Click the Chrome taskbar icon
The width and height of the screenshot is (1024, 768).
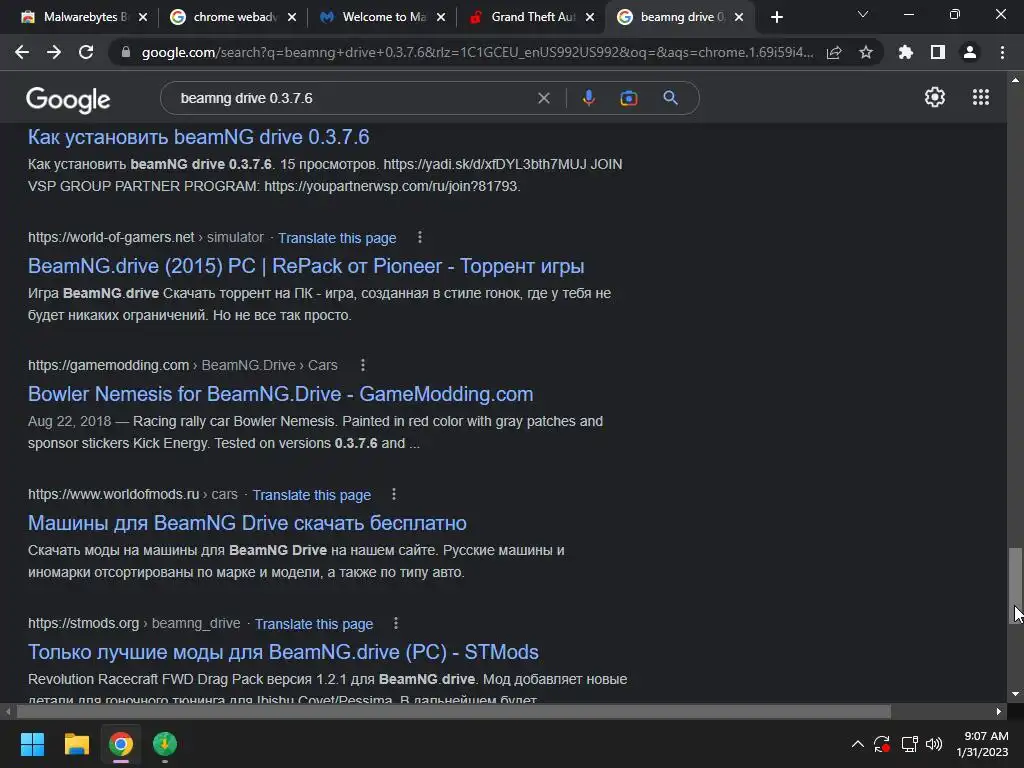(121, 744)
